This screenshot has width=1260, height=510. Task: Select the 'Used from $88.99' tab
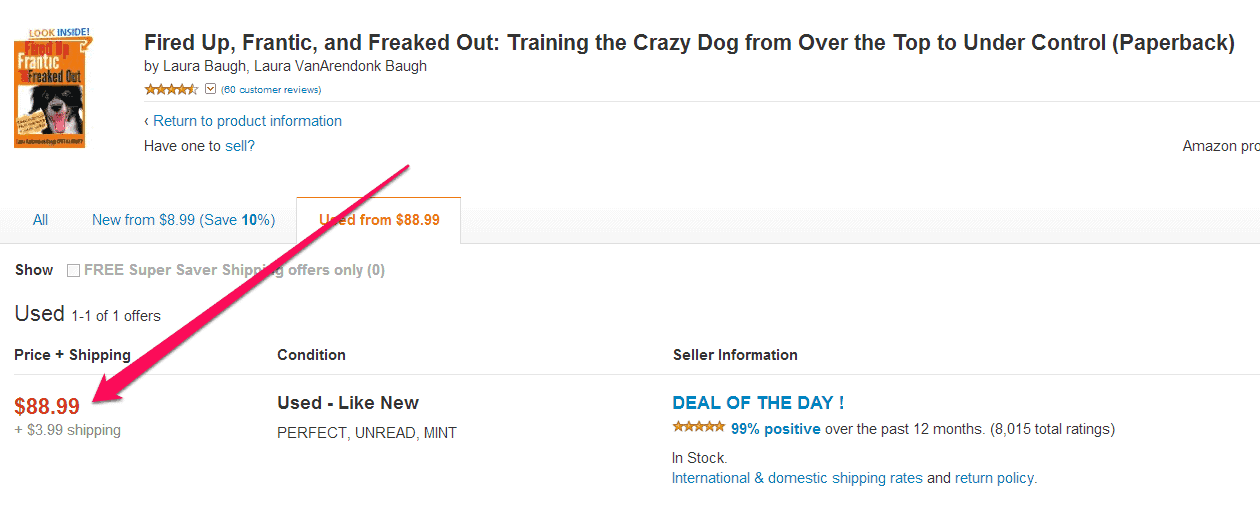tap(379, 220)
